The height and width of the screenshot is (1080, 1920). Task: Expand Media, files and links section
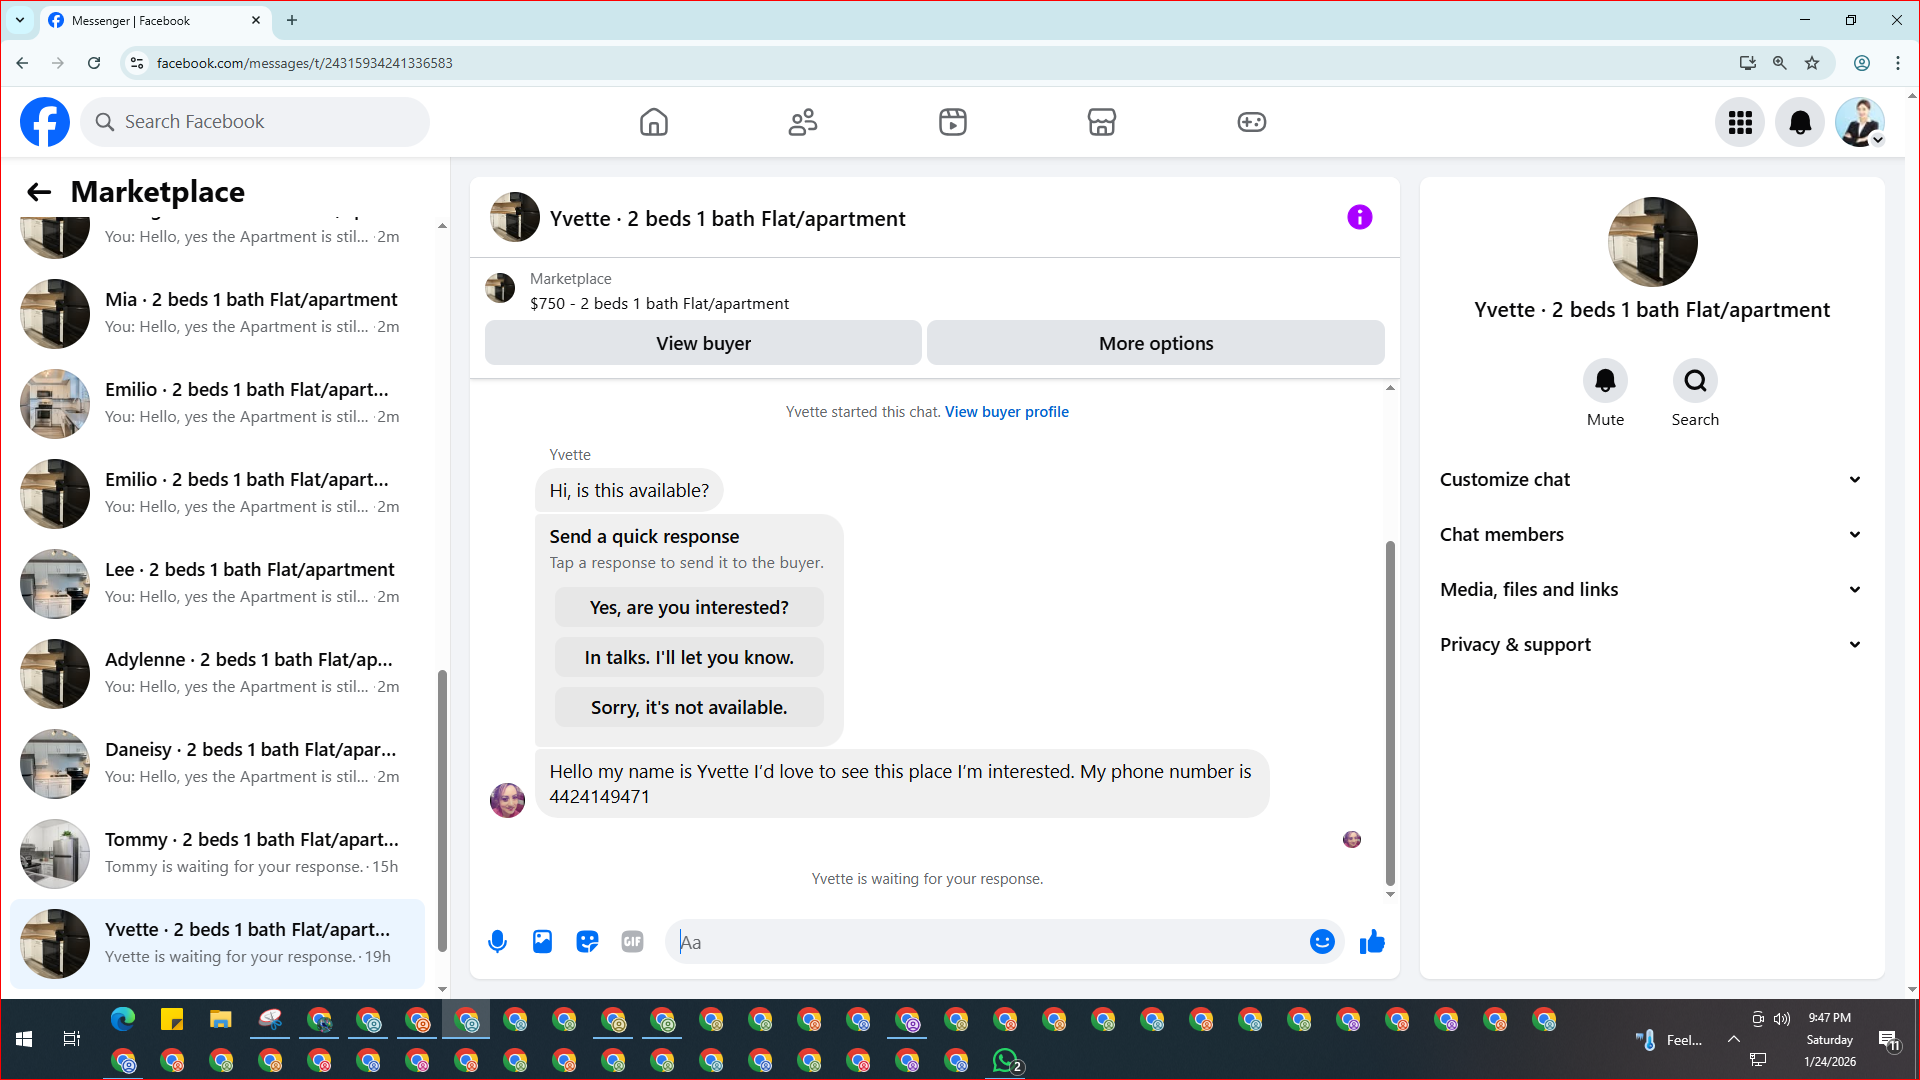1650,589
